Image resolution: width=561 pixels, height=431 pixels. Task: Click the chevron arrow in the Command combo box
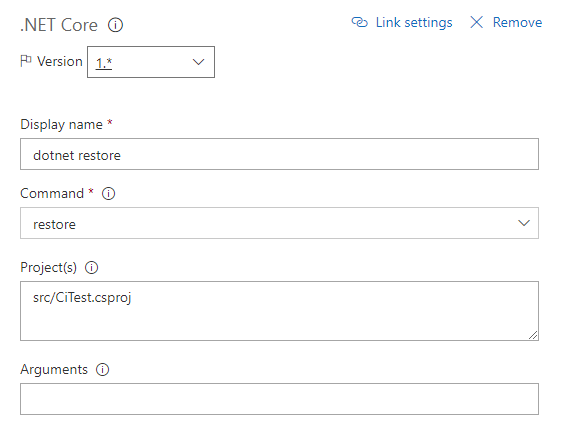(x=524, y=223)
